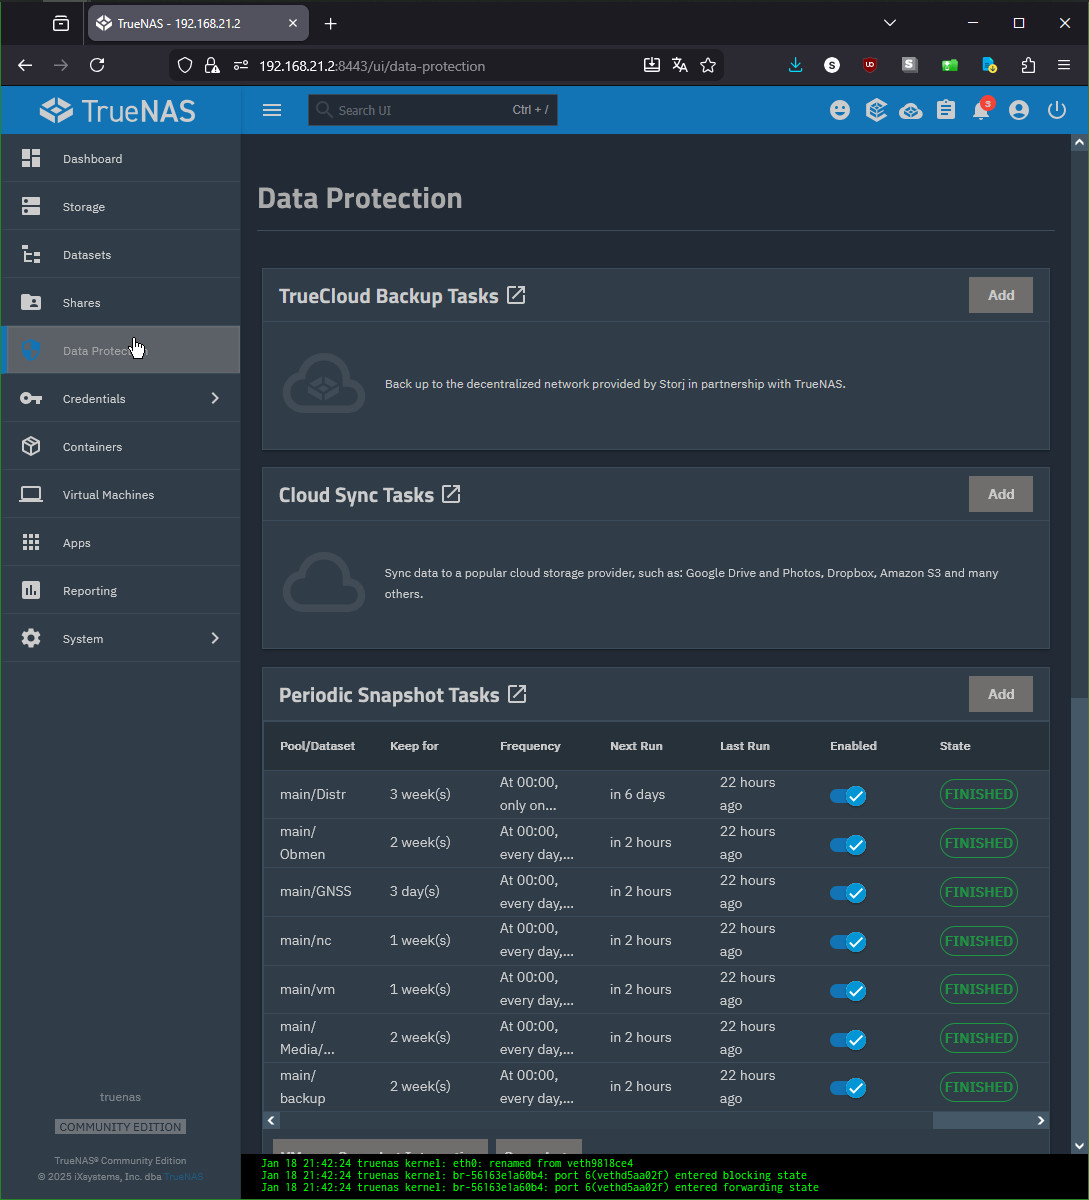
Task: Toggle the sidebar hamburger menu icon
Action: pyautogui.click(x=272, y=110)
